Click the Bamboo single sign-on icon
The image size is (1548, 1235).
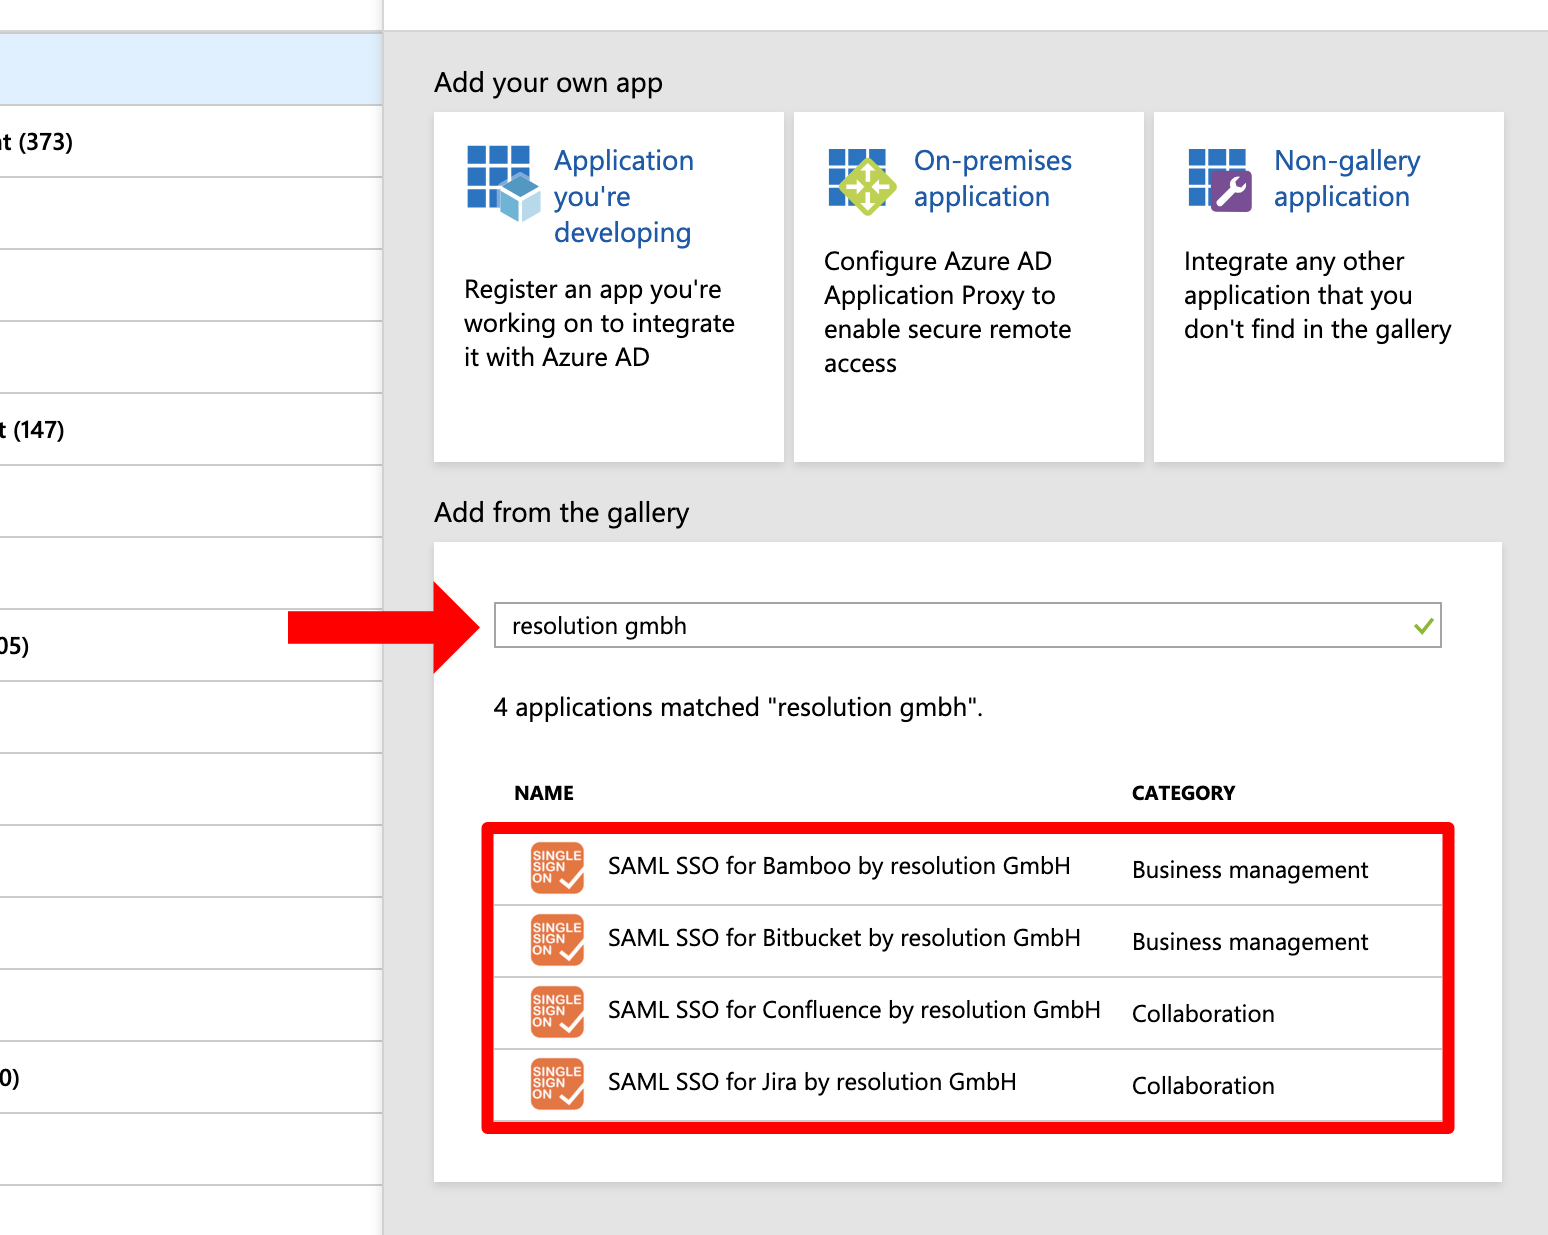(557, 867)
